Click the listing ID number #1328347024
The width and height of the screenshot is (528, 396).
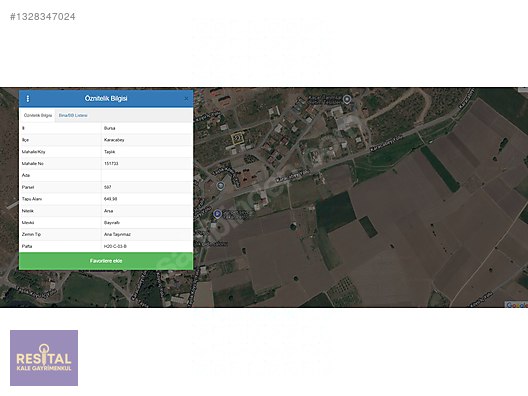(43, 17)
